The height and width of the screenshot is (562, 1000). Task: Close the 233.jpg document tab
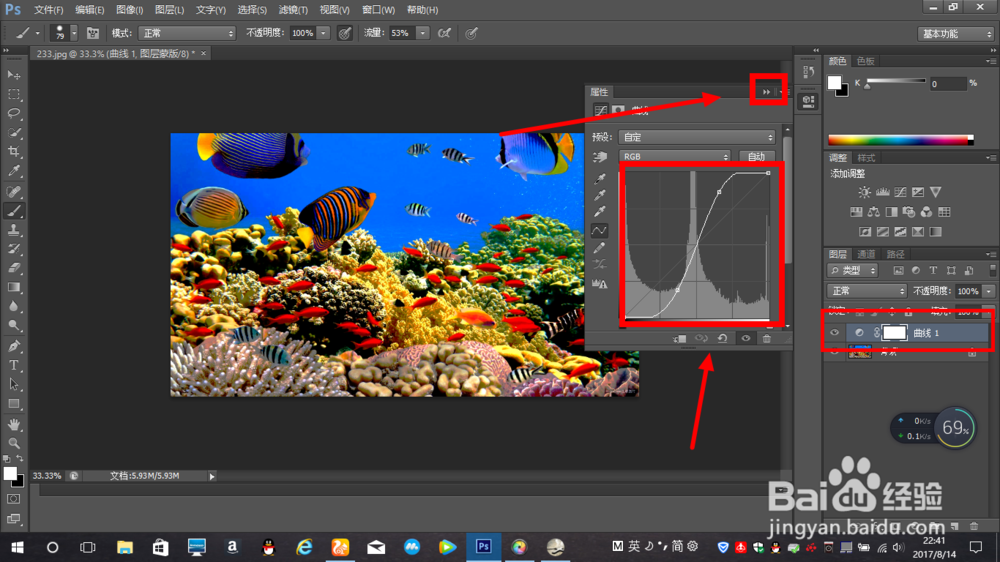point(203,54)
